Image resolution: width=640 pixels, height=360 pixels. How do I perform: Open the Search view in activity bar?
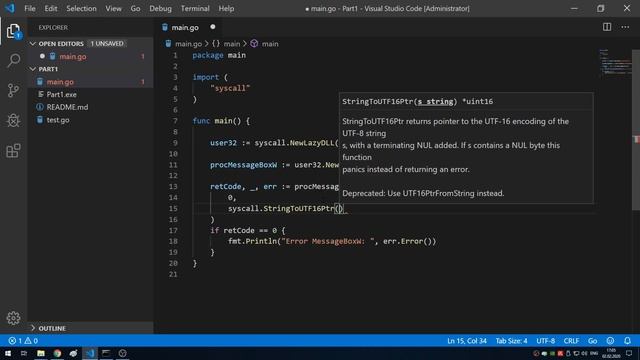[x=13, y=60]
